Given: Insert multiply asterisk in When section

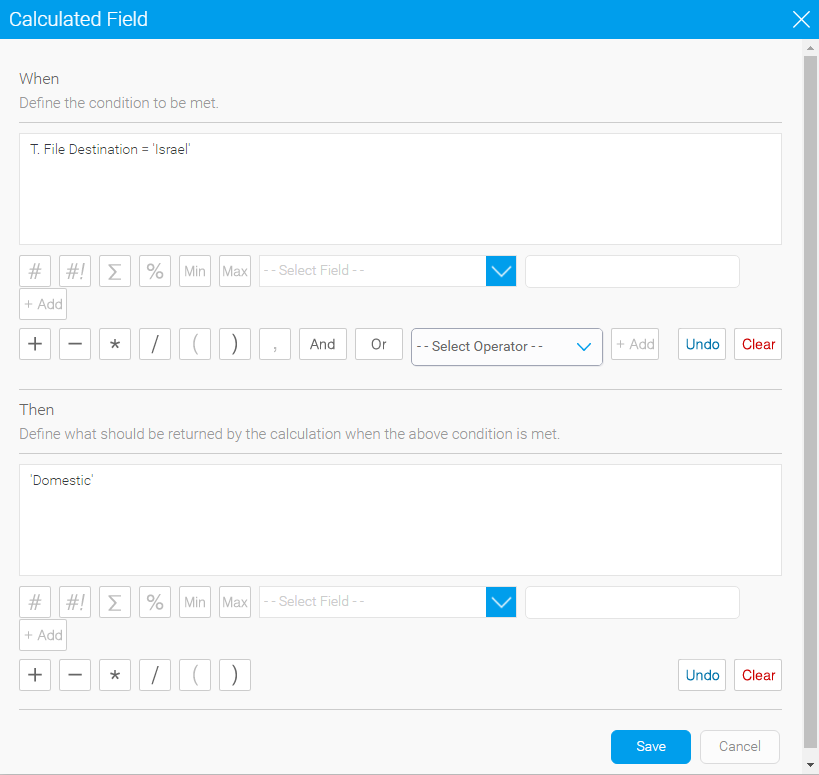Looking at the screenshot, I should (115, 344).
